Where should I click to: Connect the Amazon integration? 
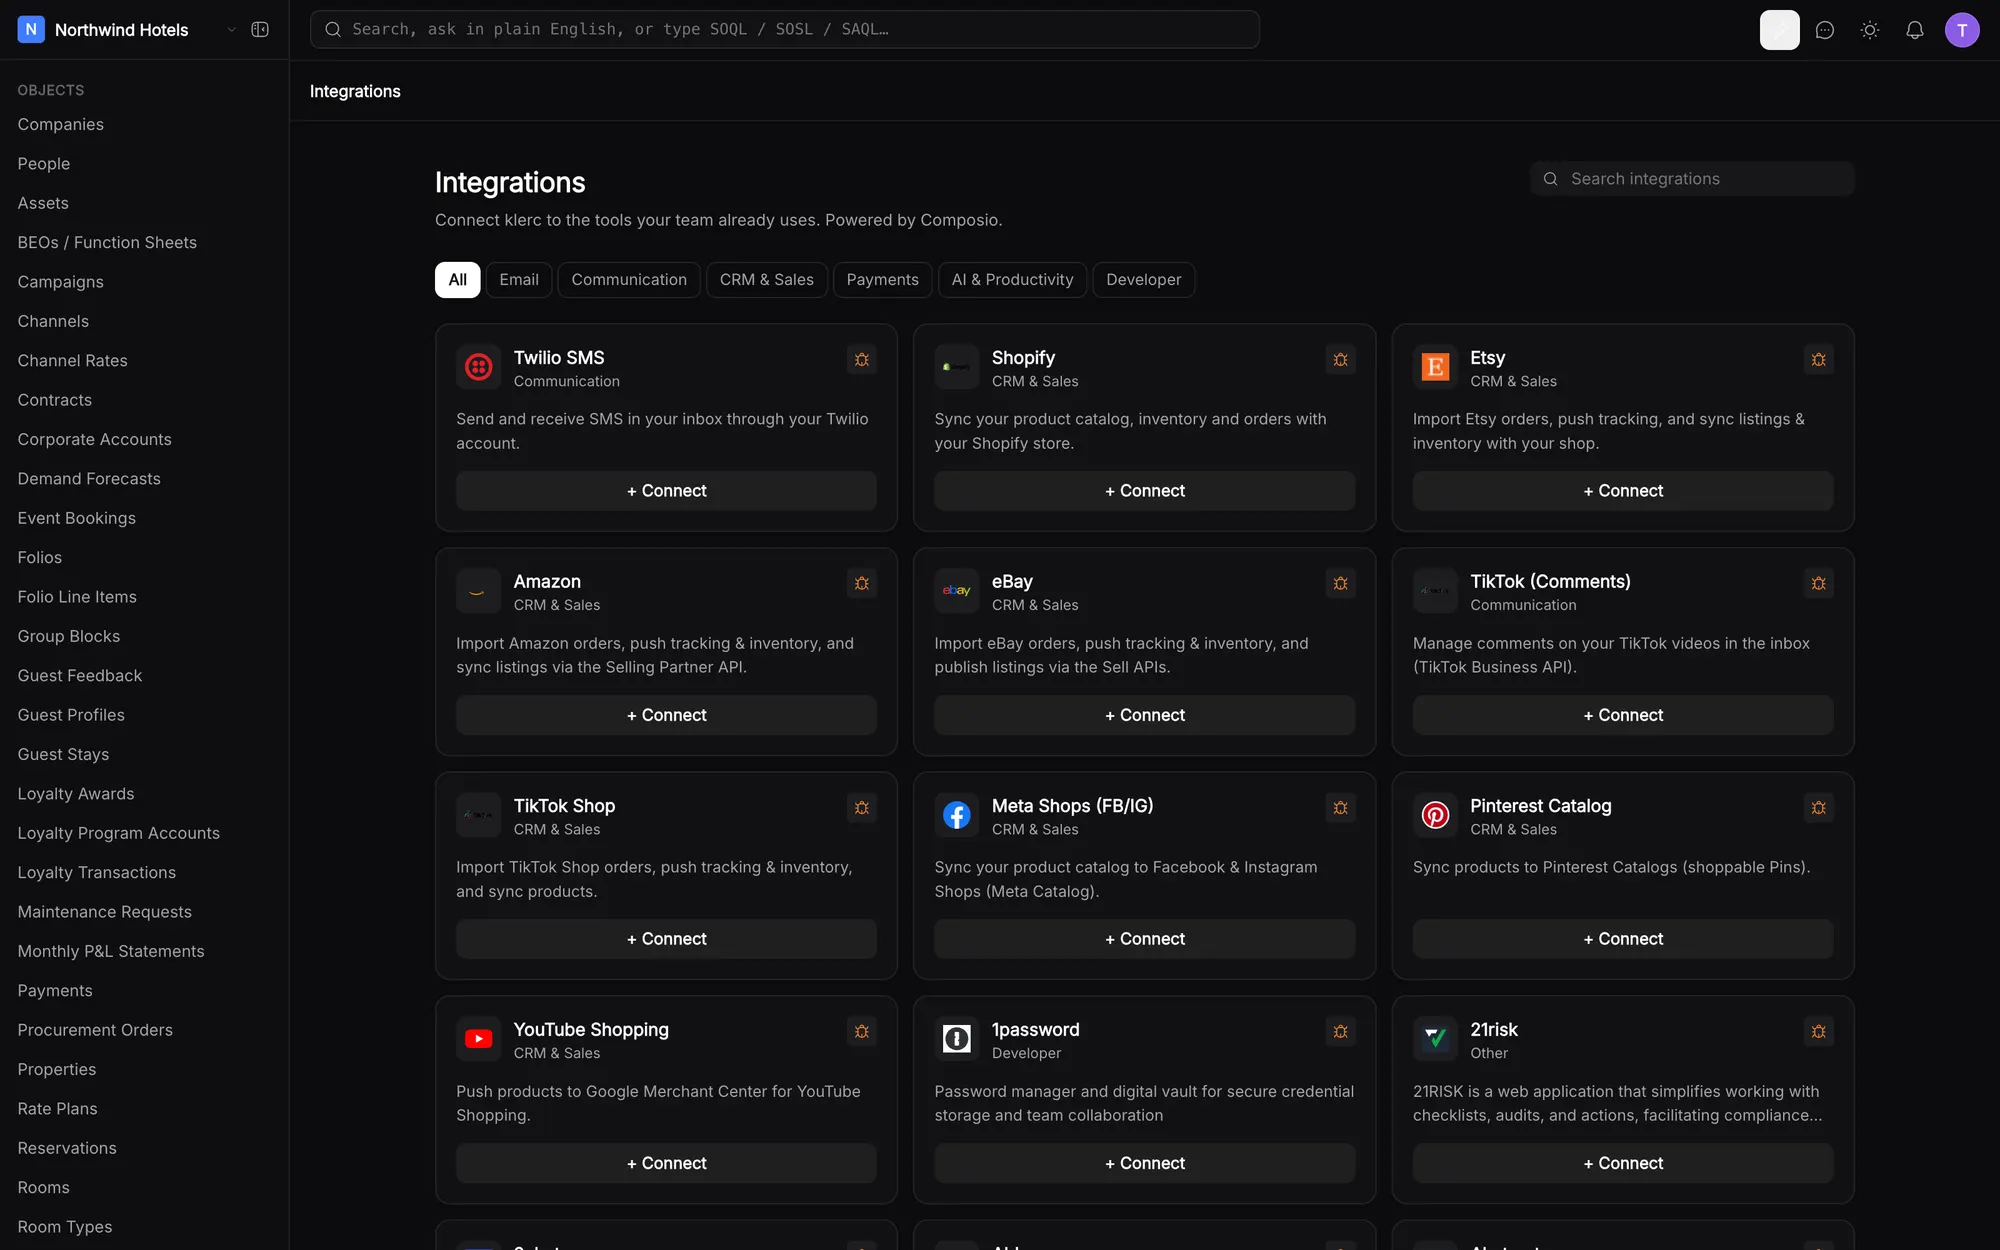pos(666,715)
